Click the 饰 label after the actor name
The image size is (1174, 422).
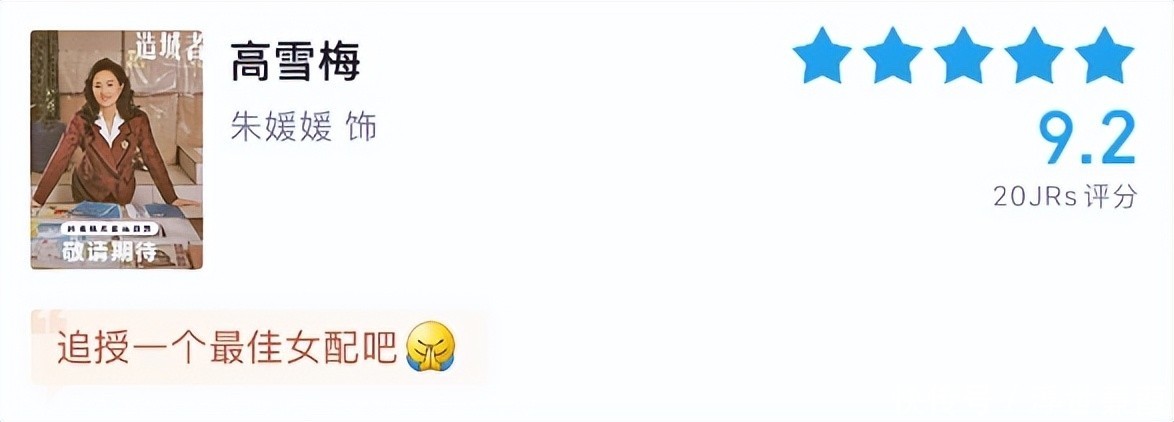(361, 127)
